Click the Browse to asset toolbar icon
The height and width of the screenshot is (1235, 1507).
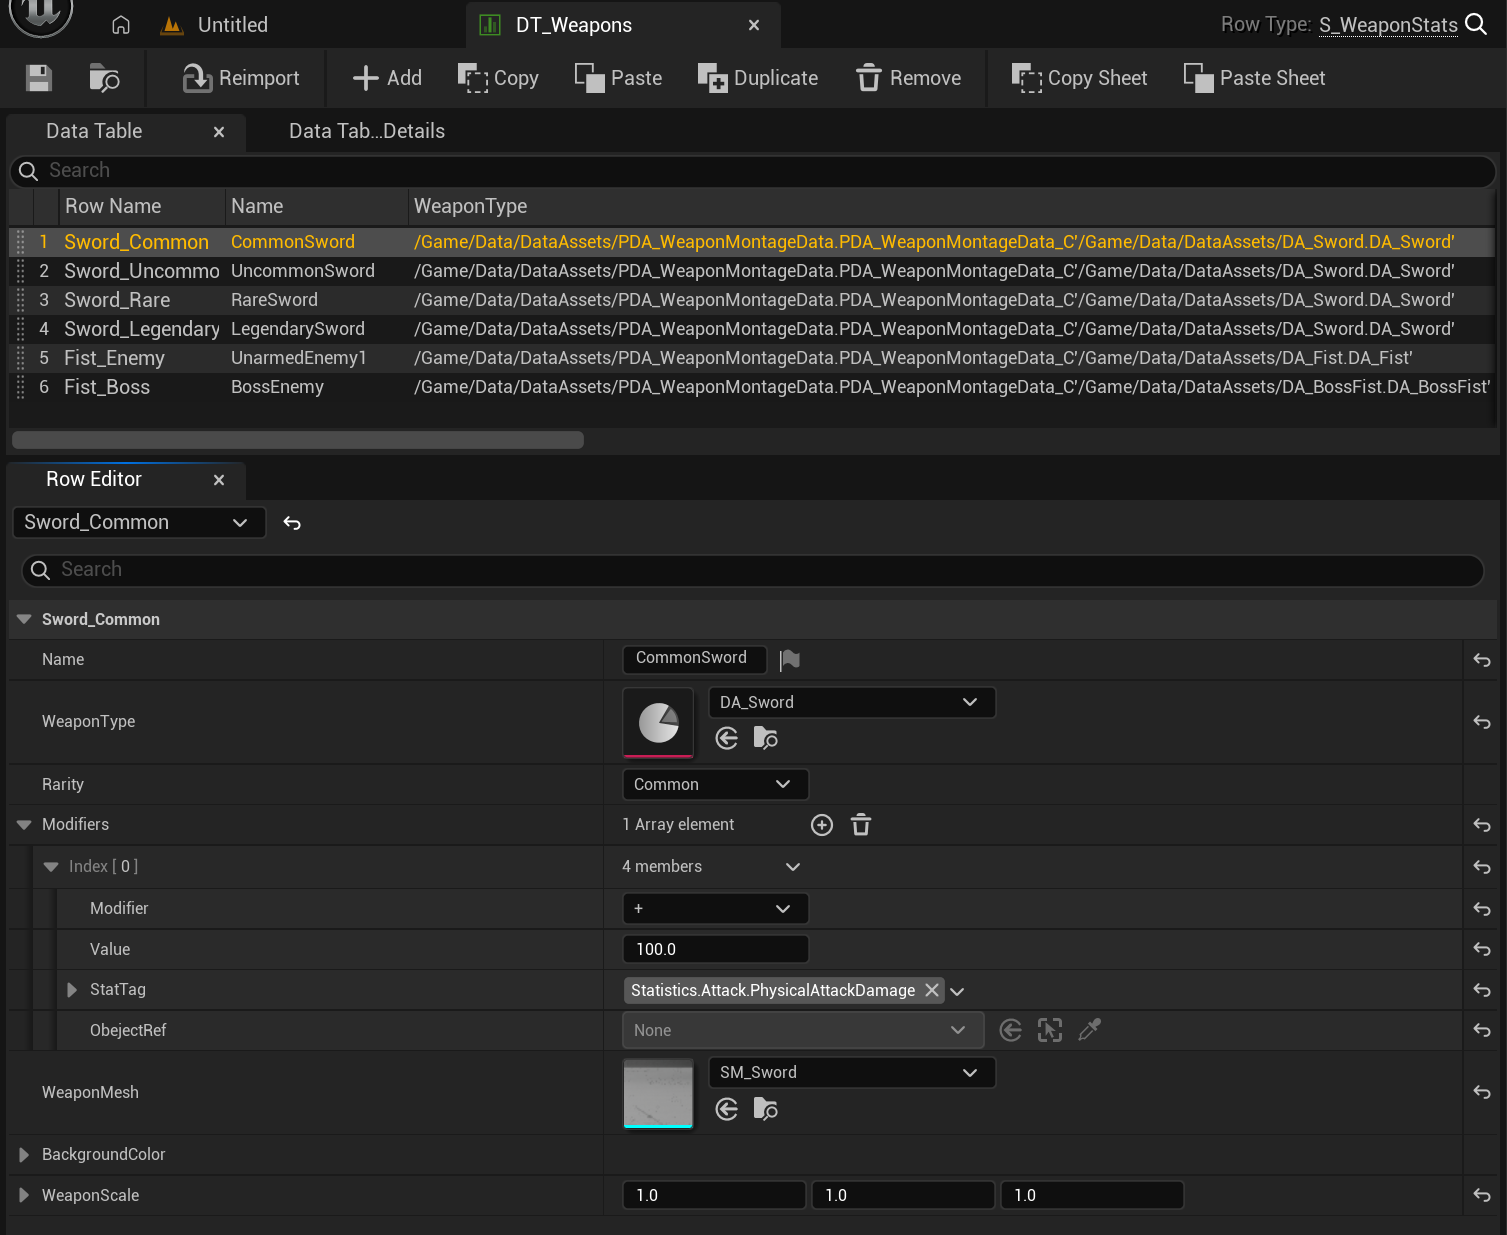[104, 78]
